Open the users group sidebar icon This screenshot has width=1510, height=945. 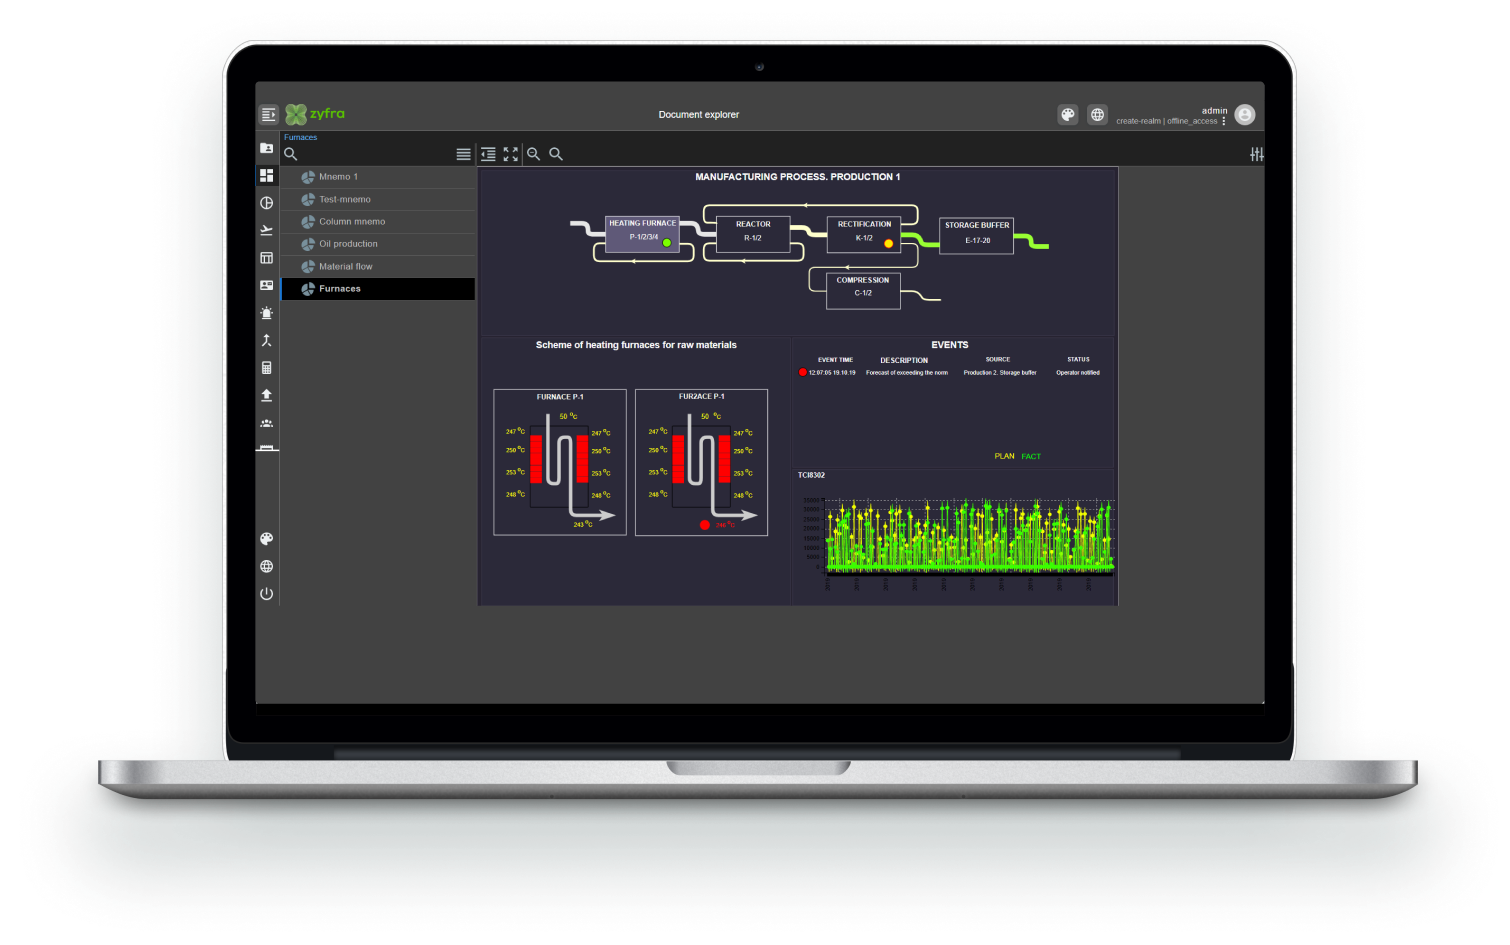266,423
